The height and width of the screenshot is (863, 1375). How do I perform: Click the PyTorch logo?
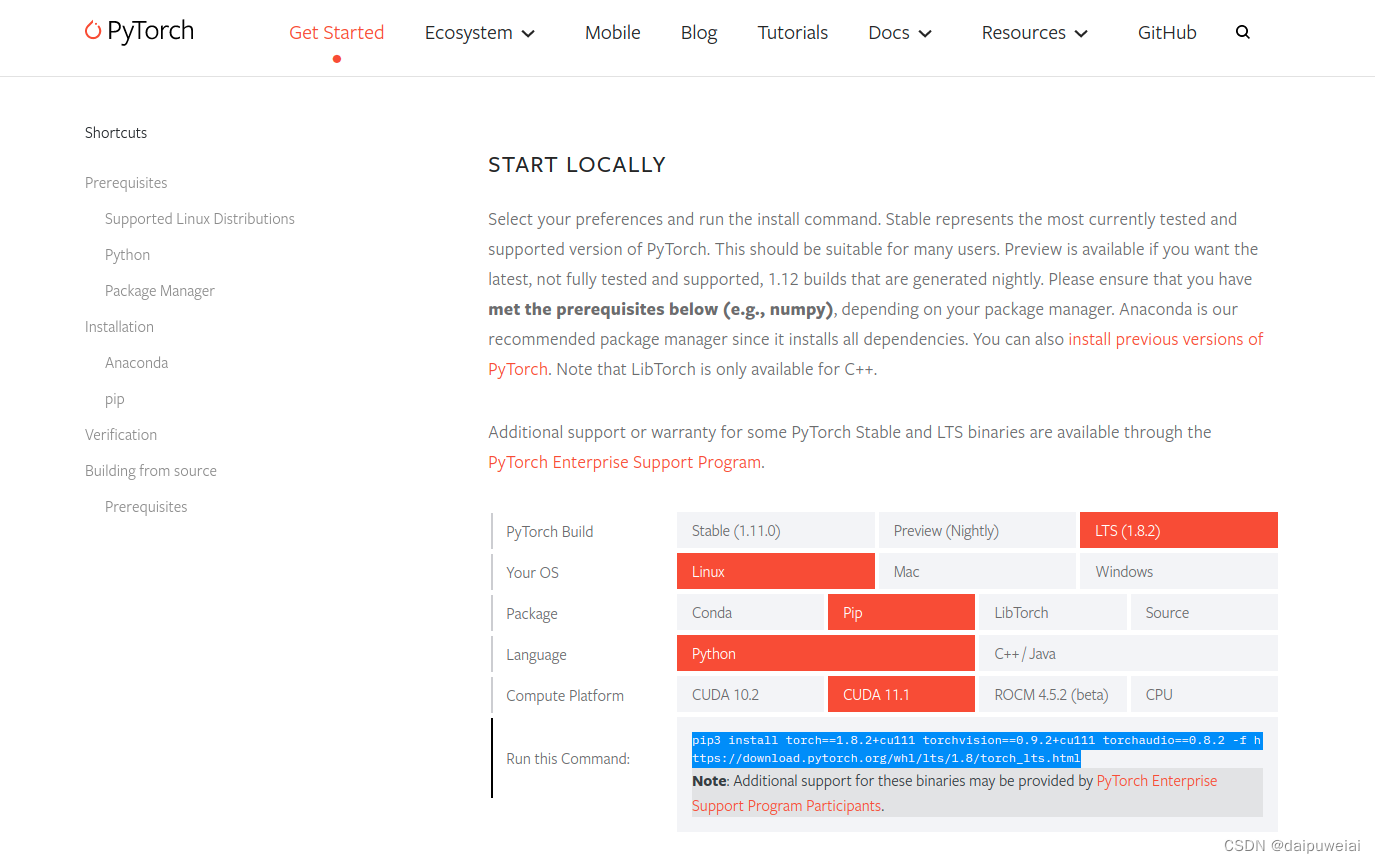(x=139, y=31)
